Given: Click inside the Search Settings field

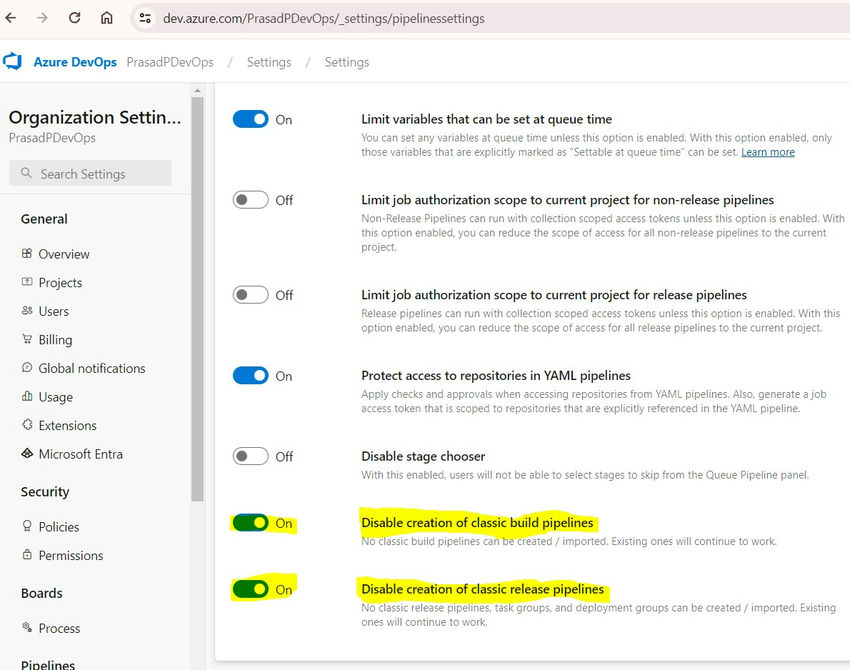Looking at the screenshot, I should pyautogui.click(x=90, y=173).
